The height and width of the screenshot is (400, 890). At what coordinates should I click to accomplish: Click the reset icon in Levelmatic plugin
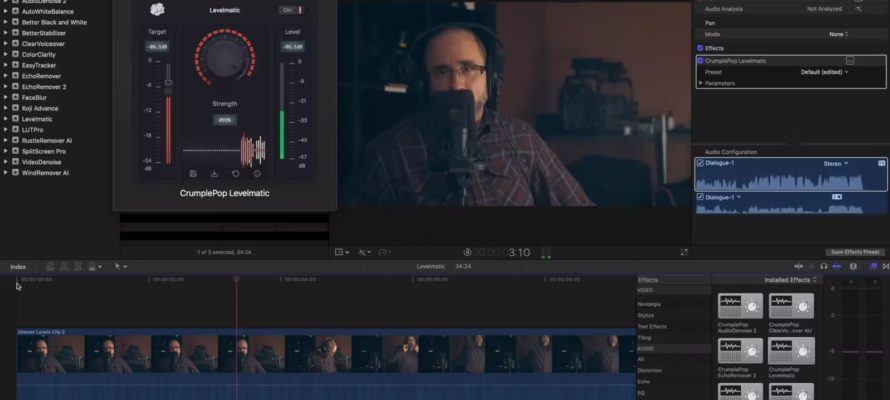click(x=236, y=174)
